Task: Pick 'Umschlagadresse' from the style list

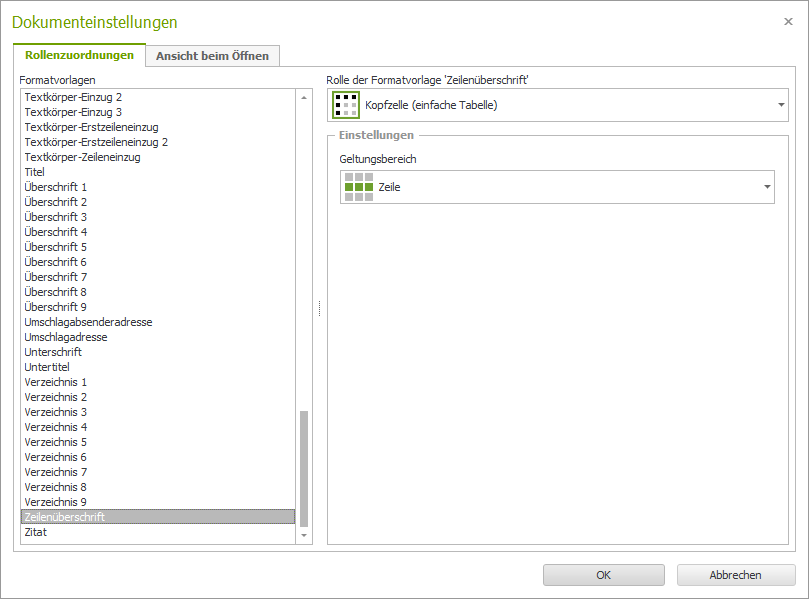Action: 66,337
